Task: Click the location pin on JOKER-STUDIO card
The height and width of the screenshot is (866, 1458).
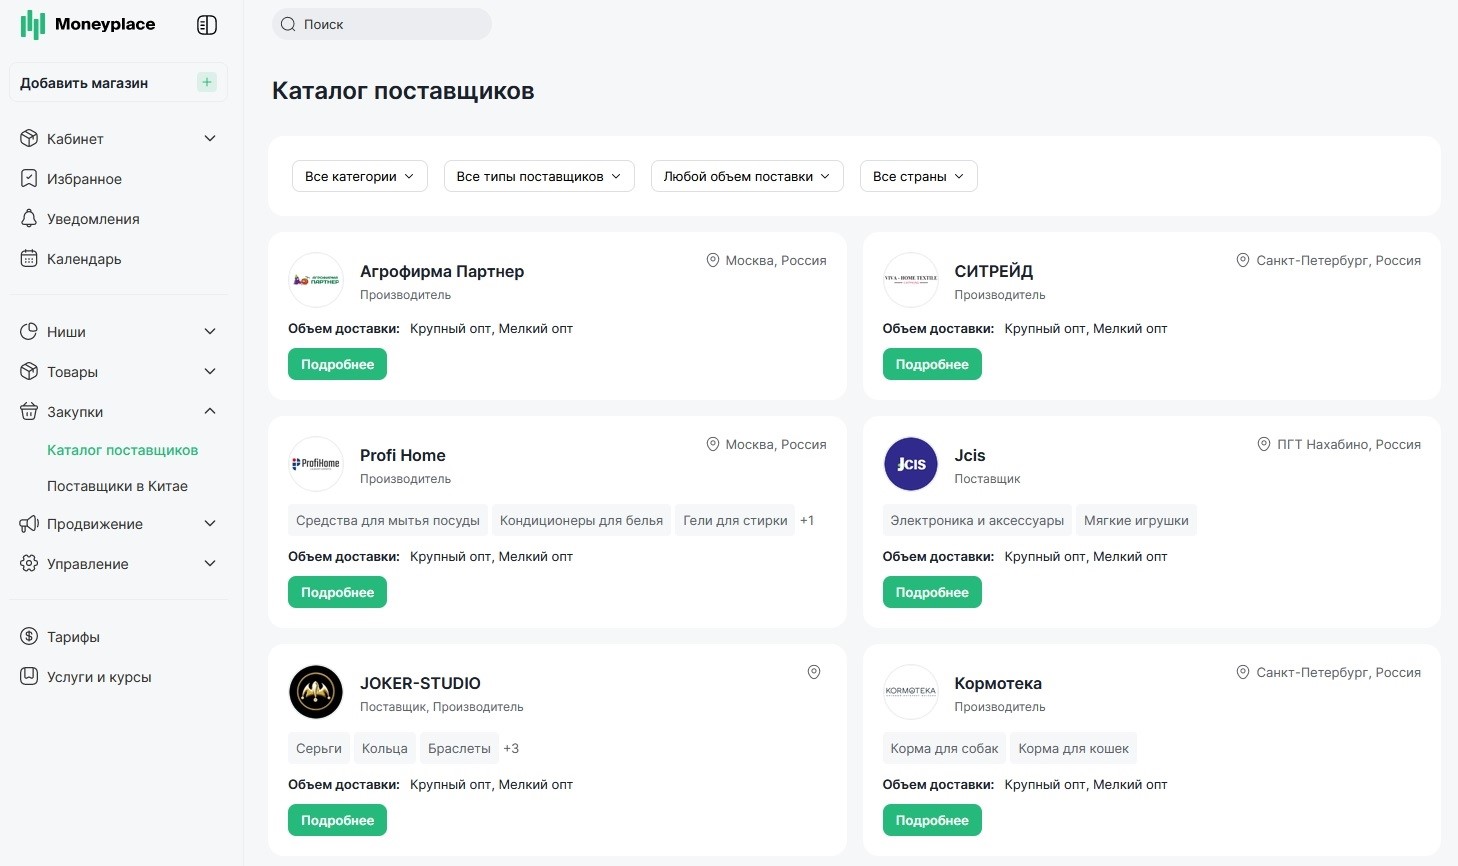Action: pyautogui.click(x=814, y=672)
